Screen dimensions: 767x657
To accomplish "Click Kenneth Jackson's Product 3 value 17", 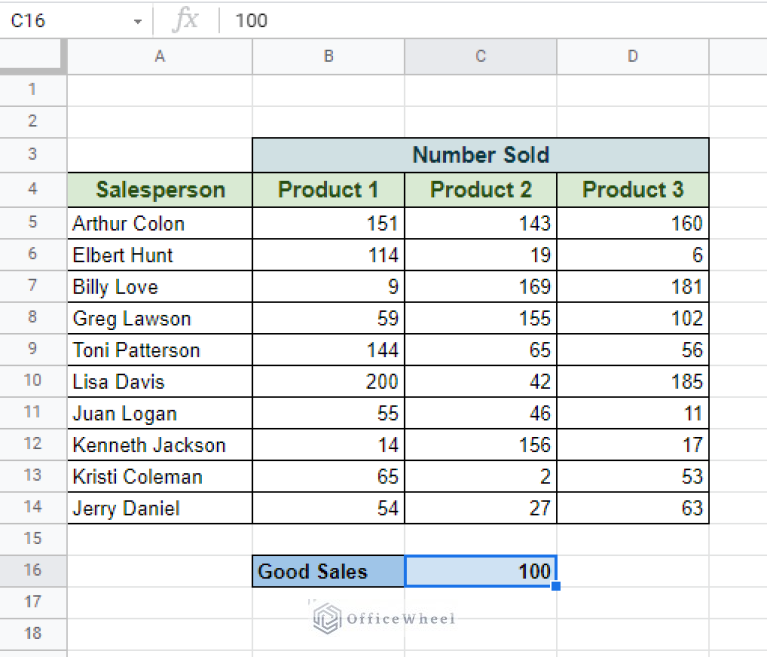I will [x=633, y=445].
